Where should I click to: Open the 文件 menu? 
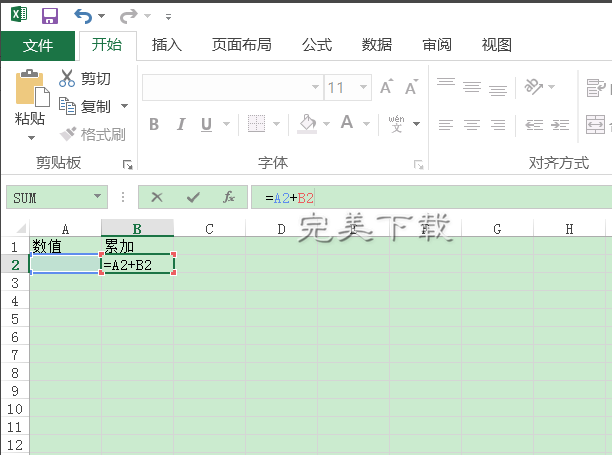38,46
